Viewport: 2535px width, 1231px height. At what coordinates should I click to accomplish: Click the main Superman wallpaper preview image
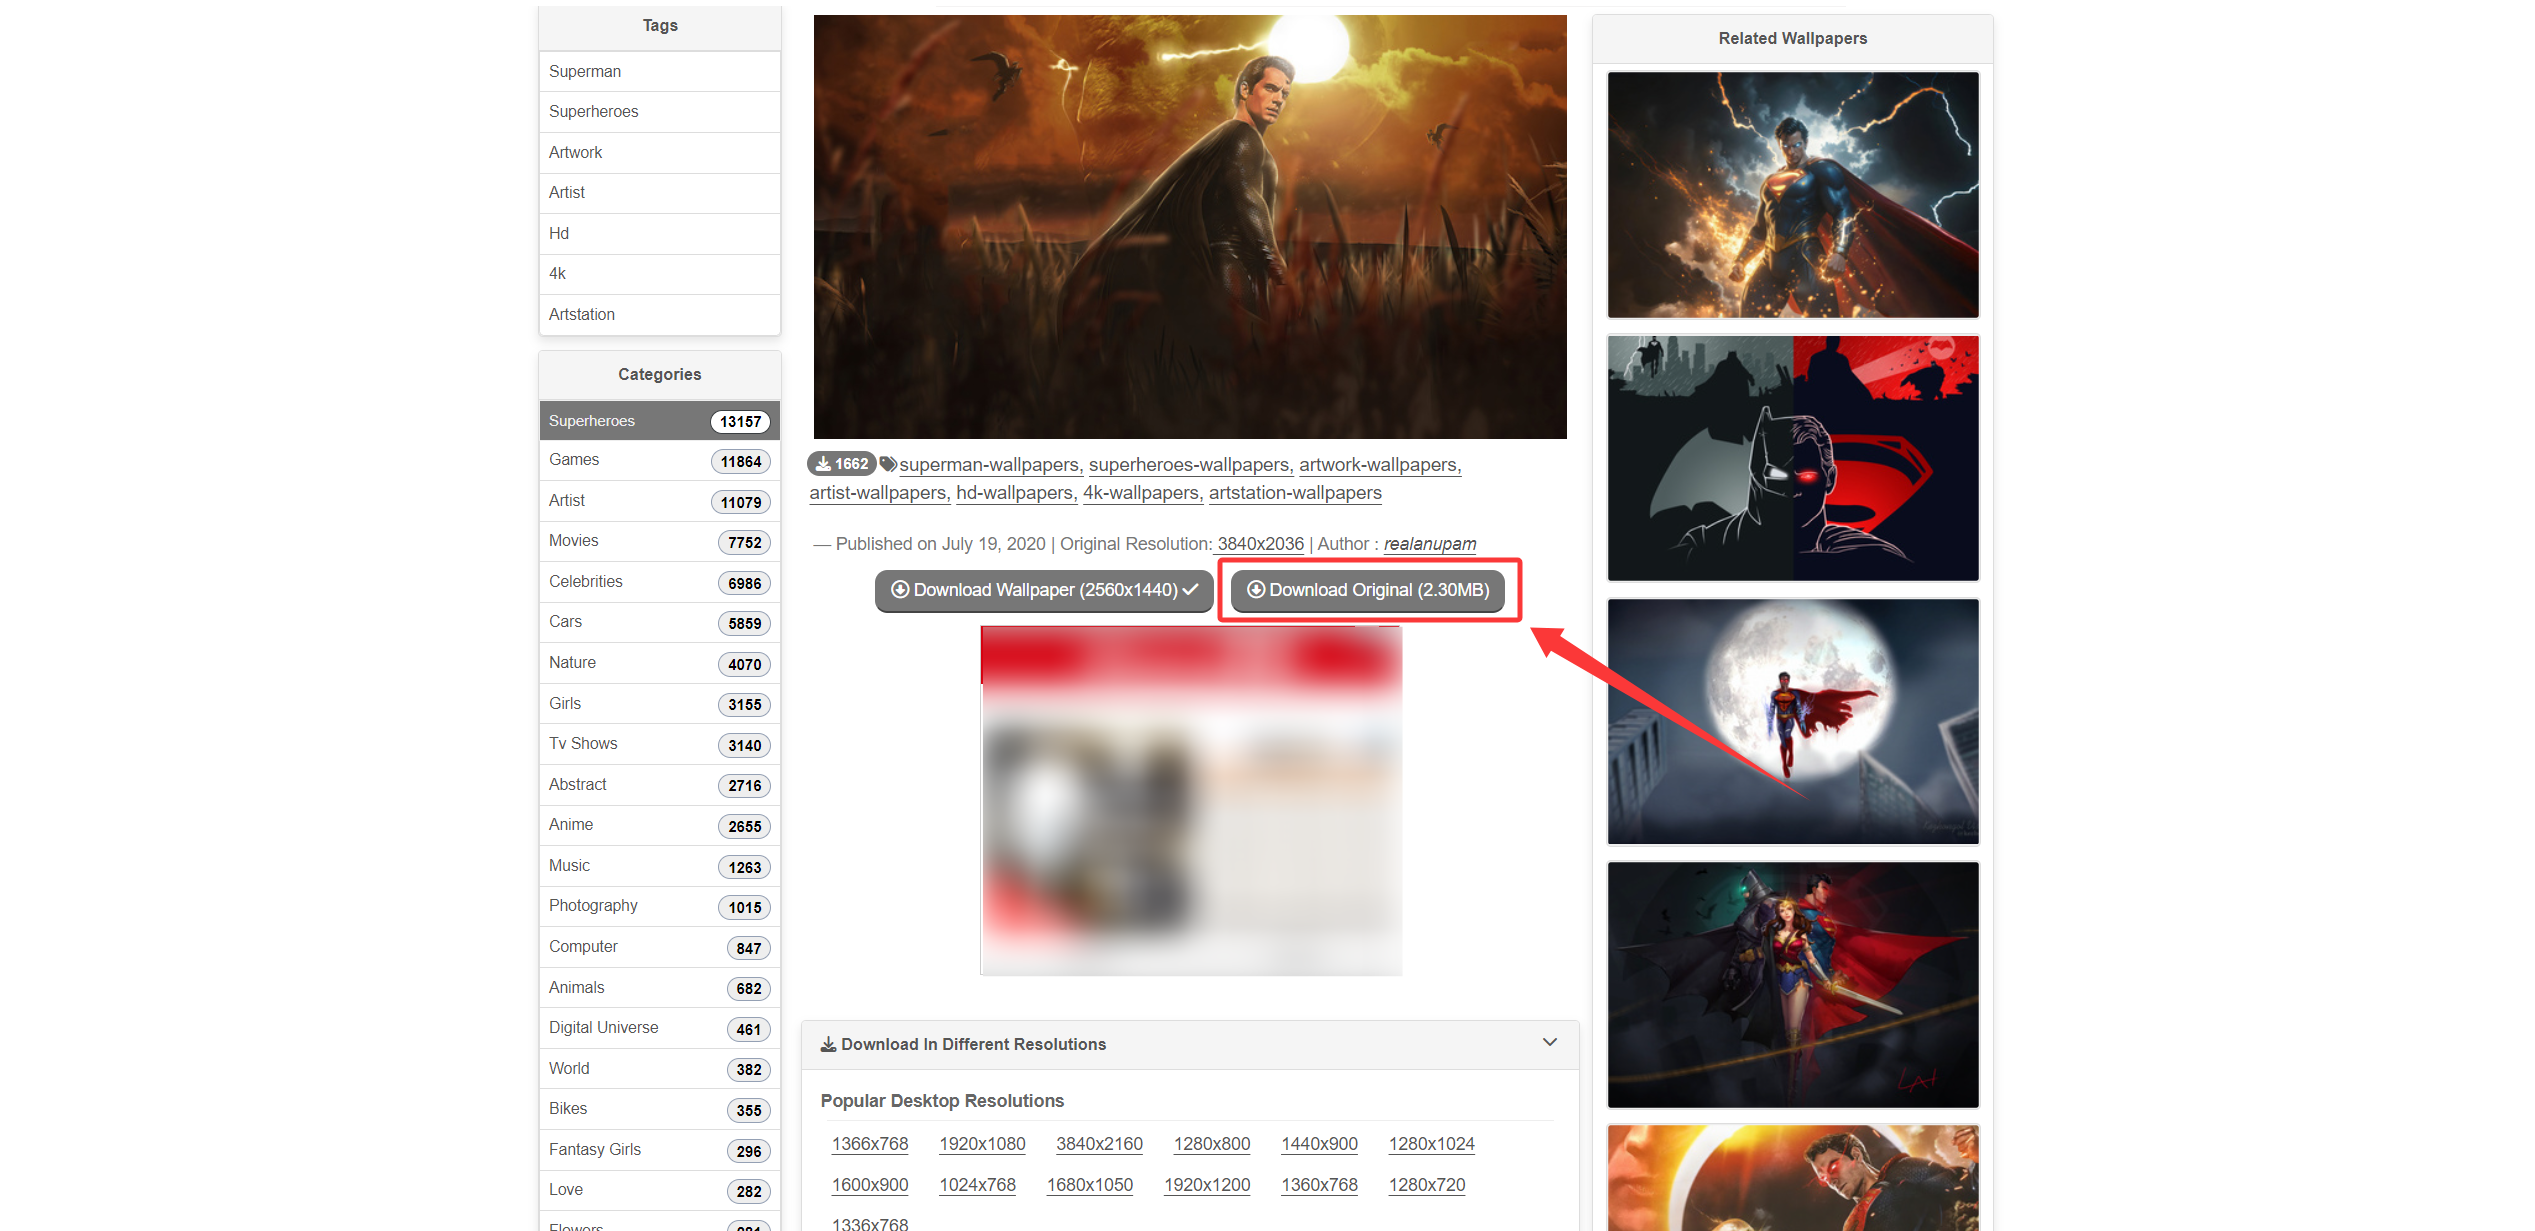[x=1190, y=227]
